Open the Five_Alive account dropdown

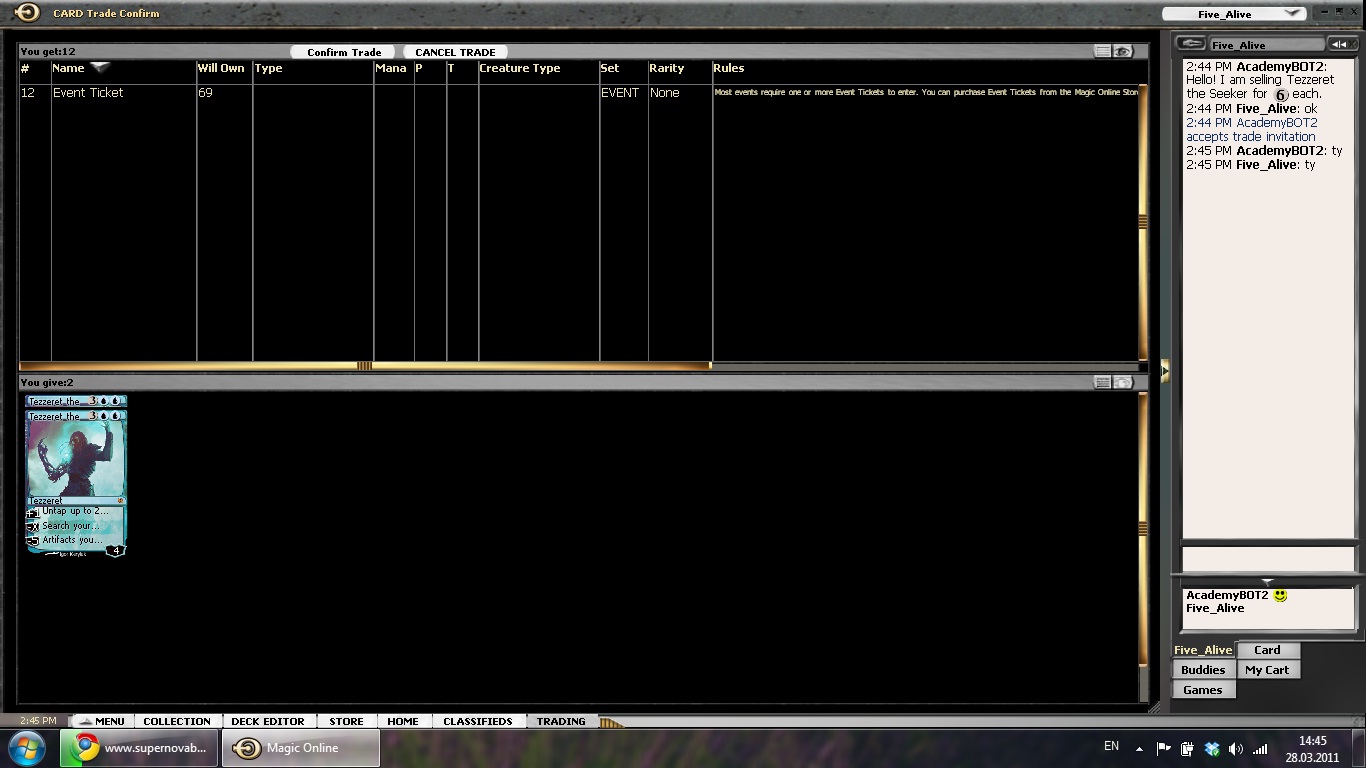[x=1292, y=14]
